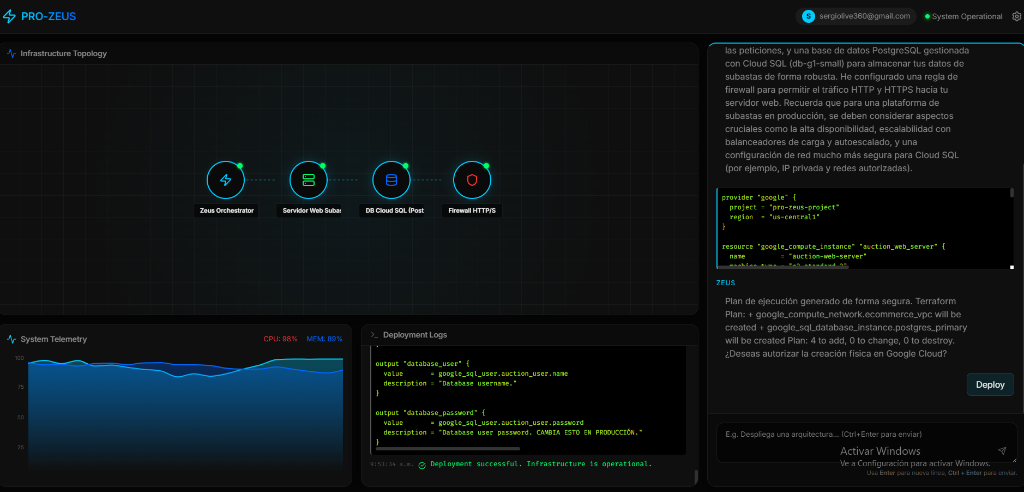Click the user avatar icon beside email
The width and height of the screenshot is (1024, 492).
click(x=808, y=16)
